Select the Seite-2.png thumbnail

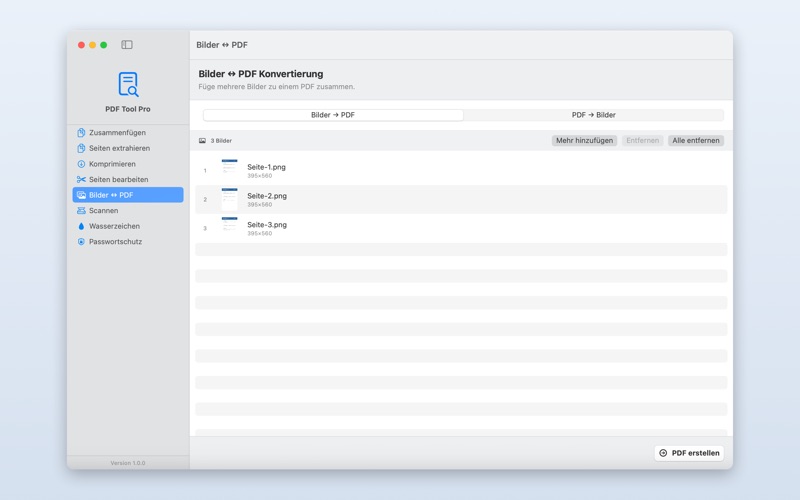coord(230,199)
